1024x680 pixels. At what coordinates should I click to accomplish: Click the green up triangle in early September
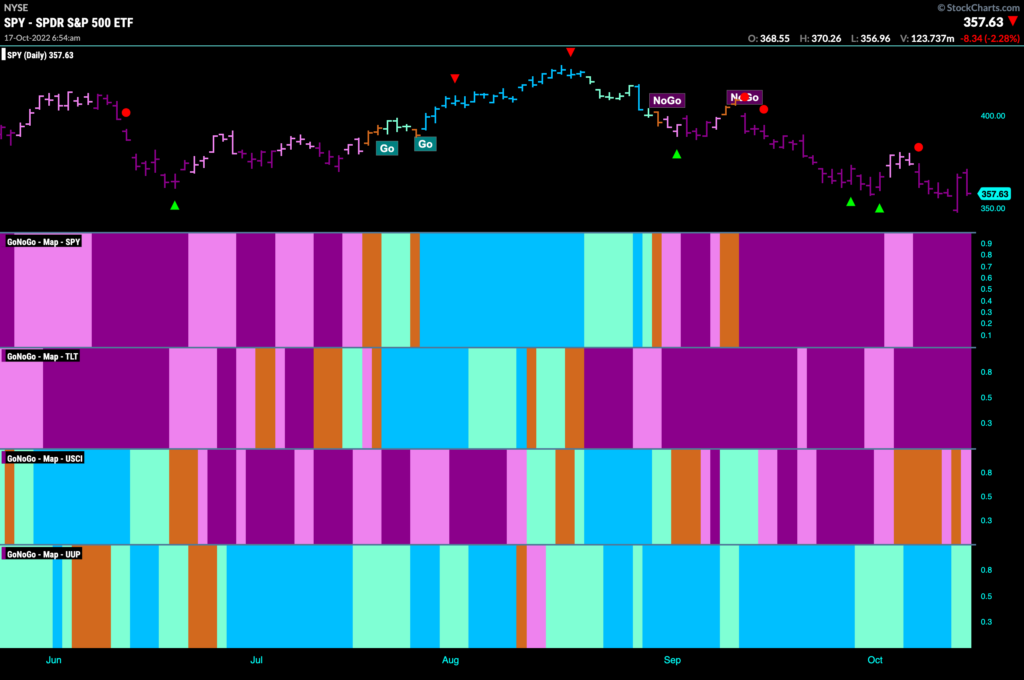pyautogui.click(x=677, y=154)
